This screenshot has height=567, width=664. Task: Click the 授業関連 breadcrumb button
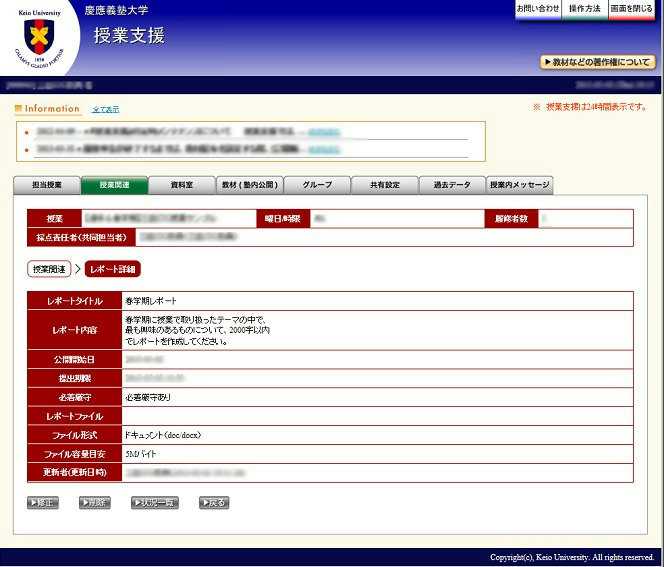49,269
